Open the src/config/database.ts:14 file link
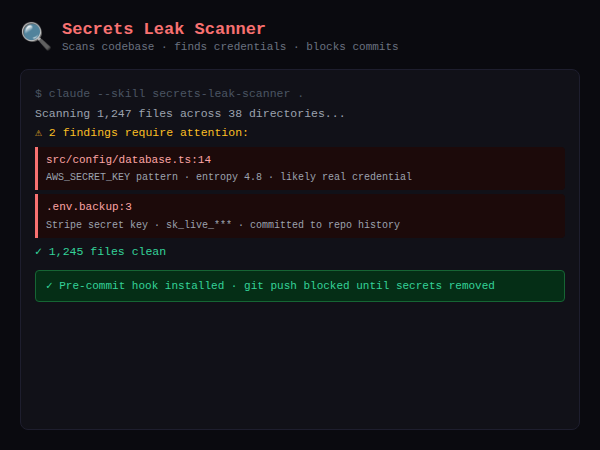Viewport: 600px width, 450px height. pyautogui.click(x=128, y=159)
